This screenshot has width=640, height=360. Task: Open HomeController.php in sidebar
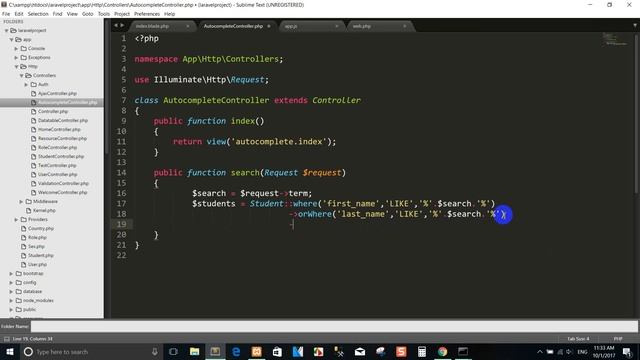pyautogui.click(x=59, y=129)
